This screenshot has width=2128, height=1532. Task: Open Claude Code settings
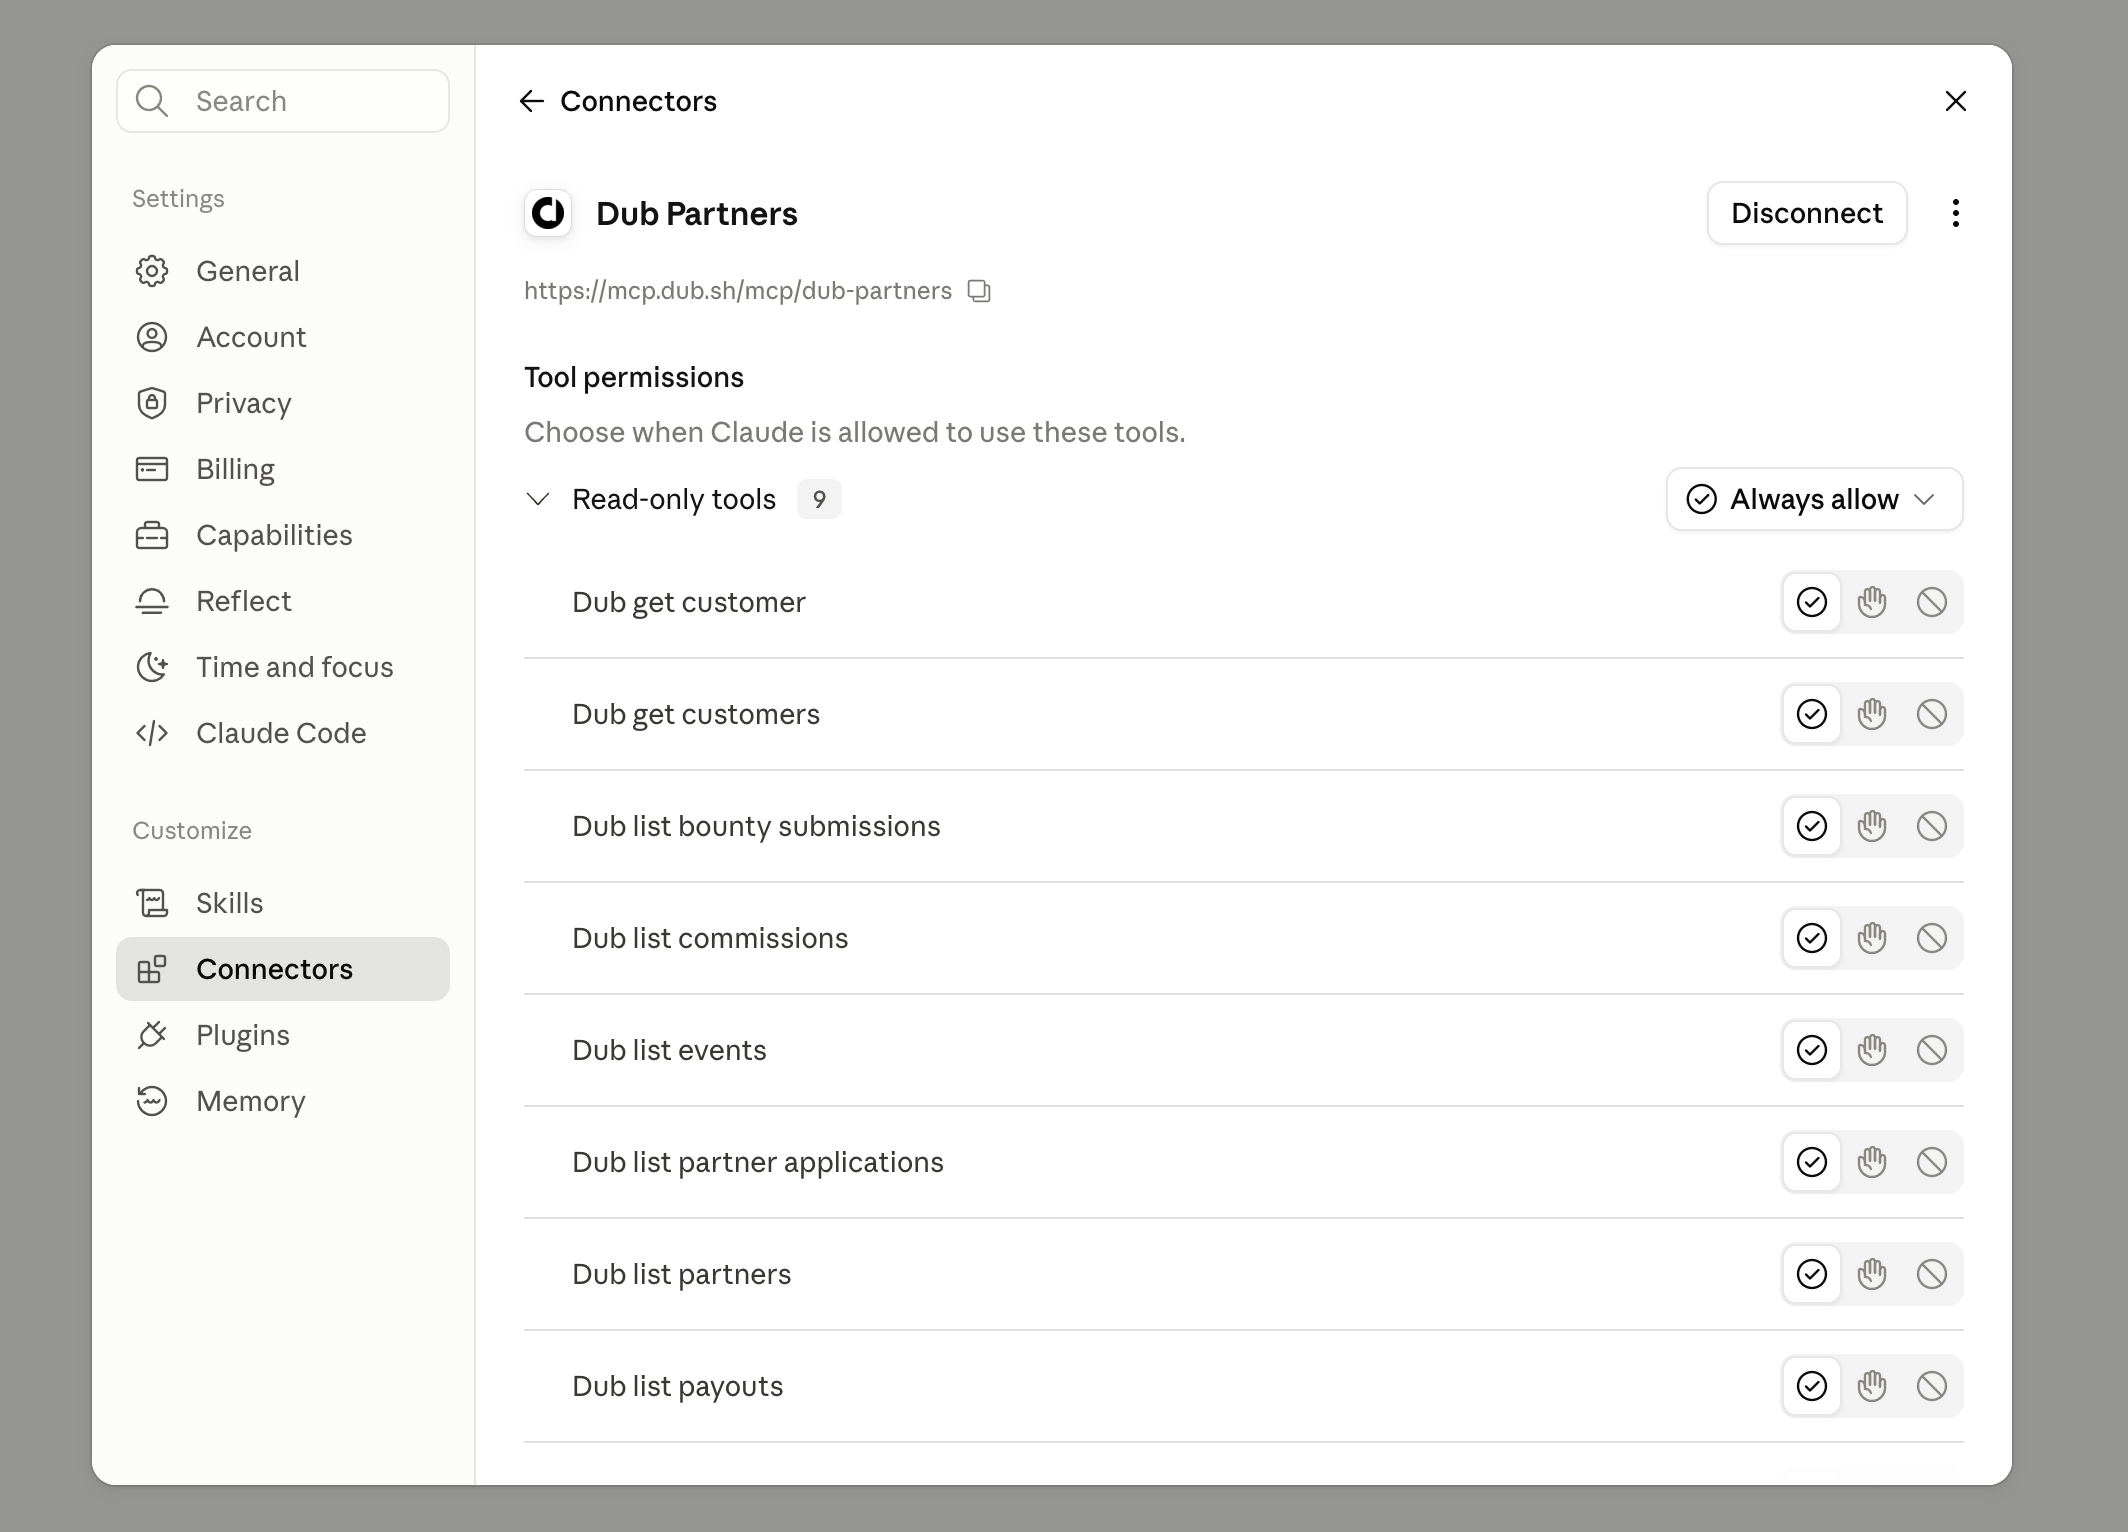click(x=283, y=733)
